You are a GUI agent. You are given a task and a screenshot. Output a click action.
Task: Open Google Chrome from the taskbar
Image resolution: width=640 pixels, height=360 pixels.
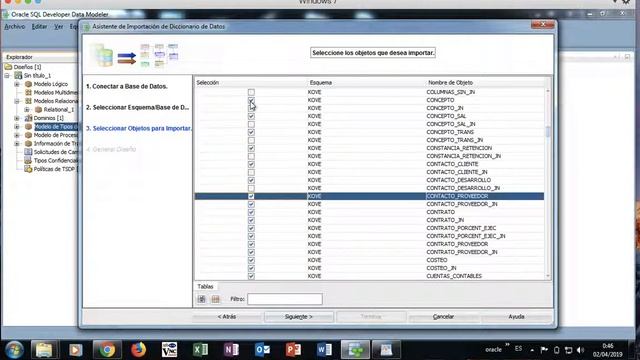pyautogui.click(x=107, y=350)
